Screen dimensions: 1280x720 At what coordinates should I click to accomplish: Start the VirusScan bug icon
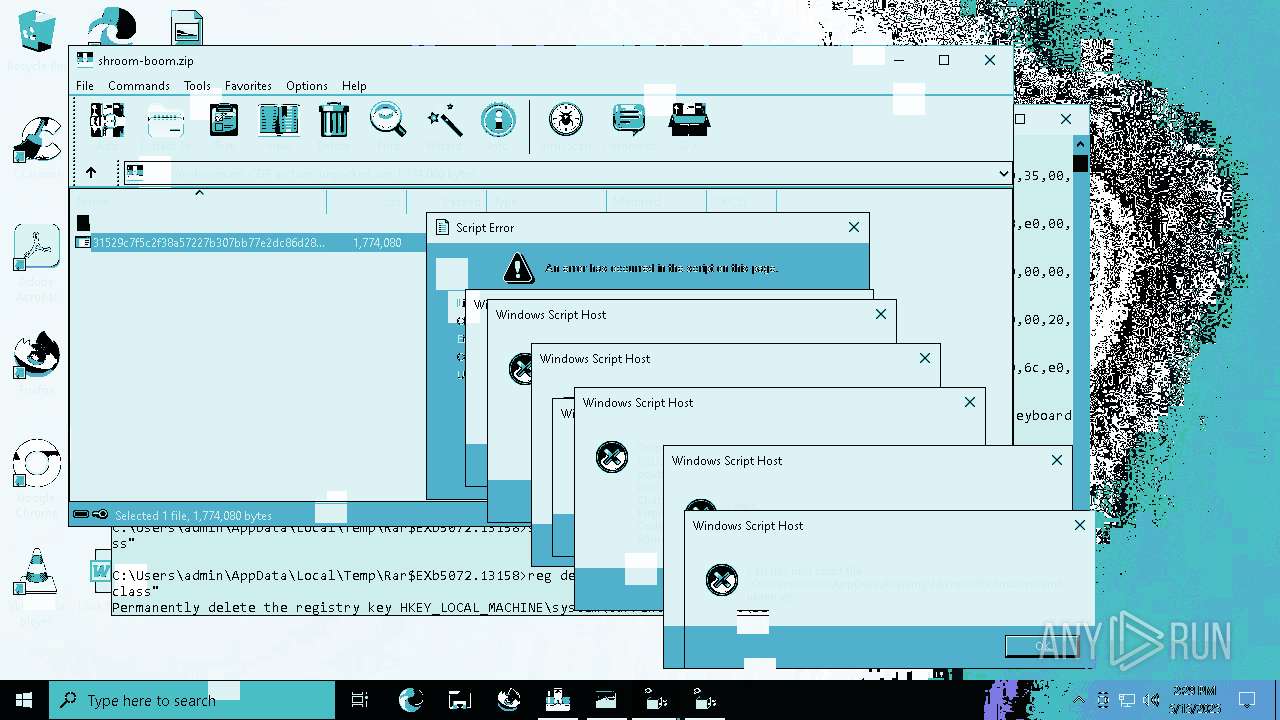566,121
